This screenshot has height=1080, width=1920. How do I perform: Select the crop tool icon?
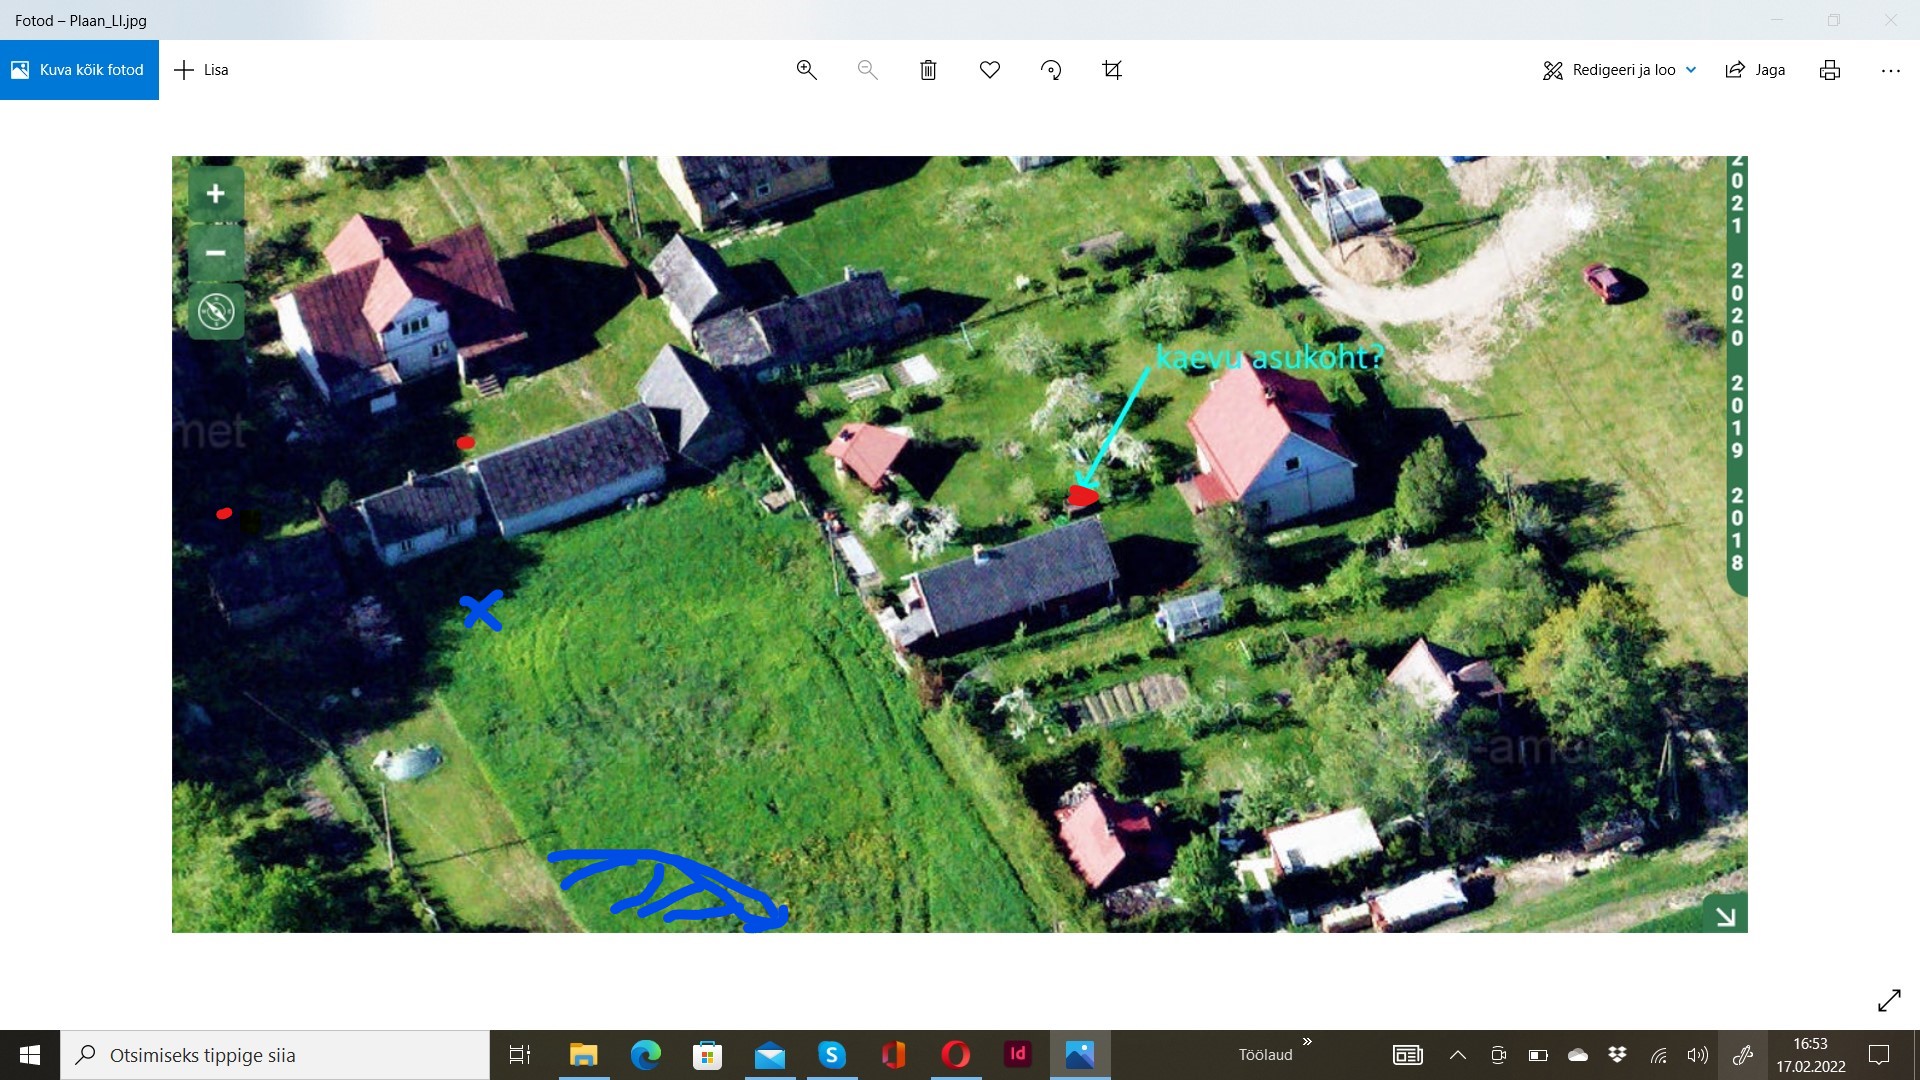coord(1112,70)
